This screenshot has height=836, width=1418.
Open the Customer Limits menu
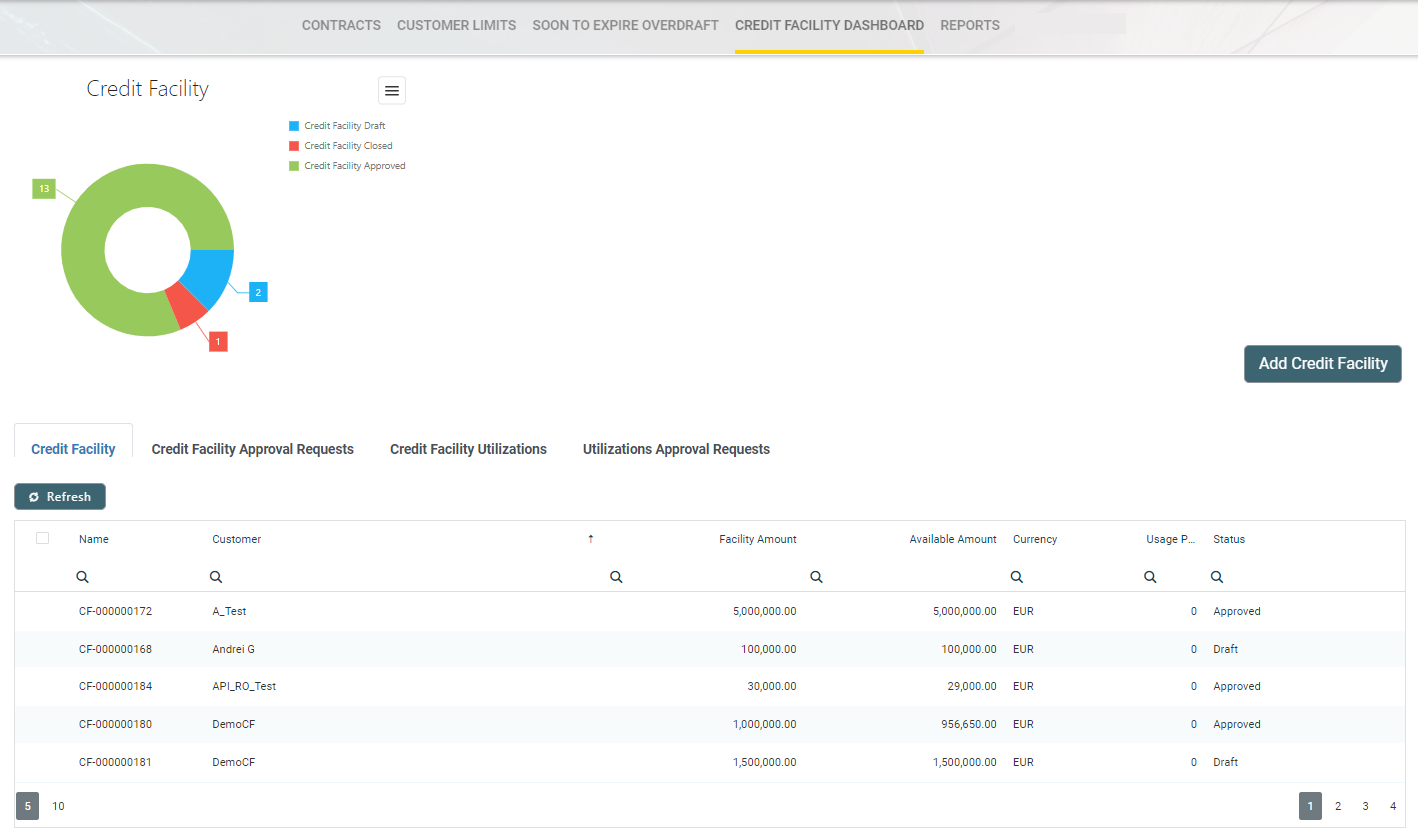click(x=456, y=25)
